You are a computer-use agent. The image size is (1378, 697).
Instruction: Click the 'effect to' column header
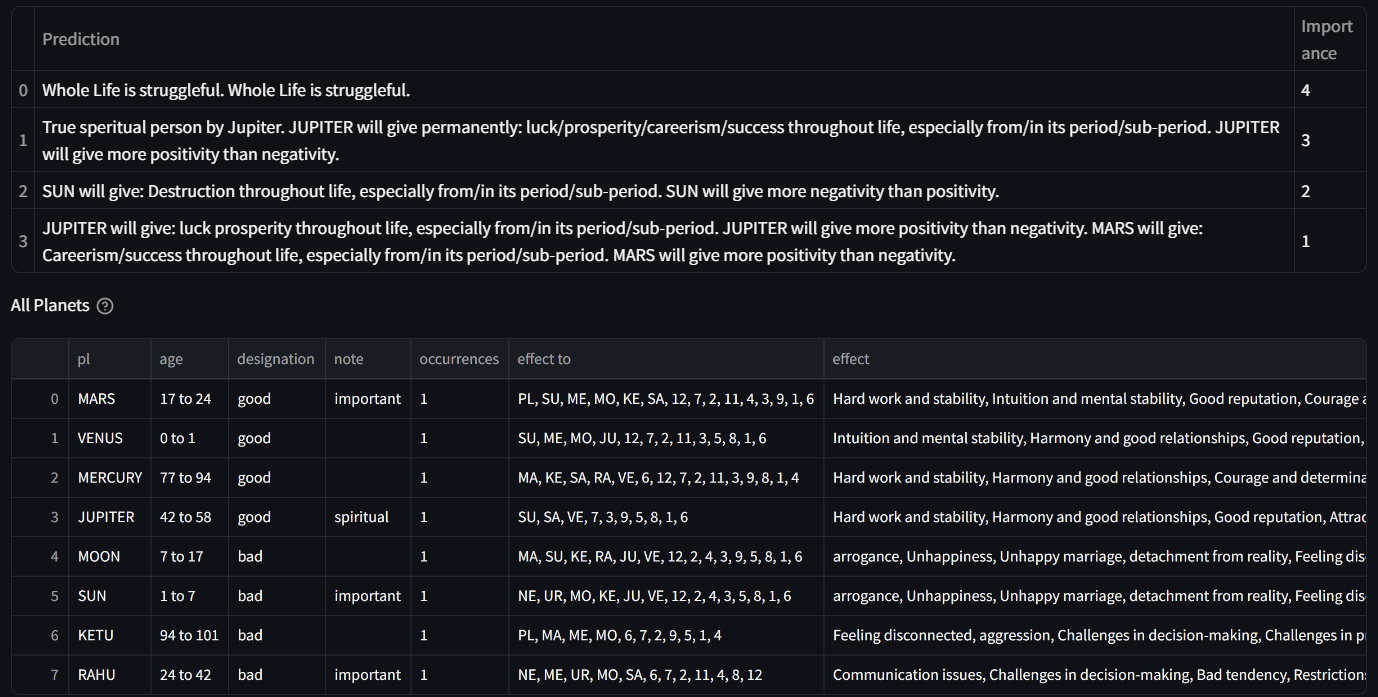(x=666, y=359)
